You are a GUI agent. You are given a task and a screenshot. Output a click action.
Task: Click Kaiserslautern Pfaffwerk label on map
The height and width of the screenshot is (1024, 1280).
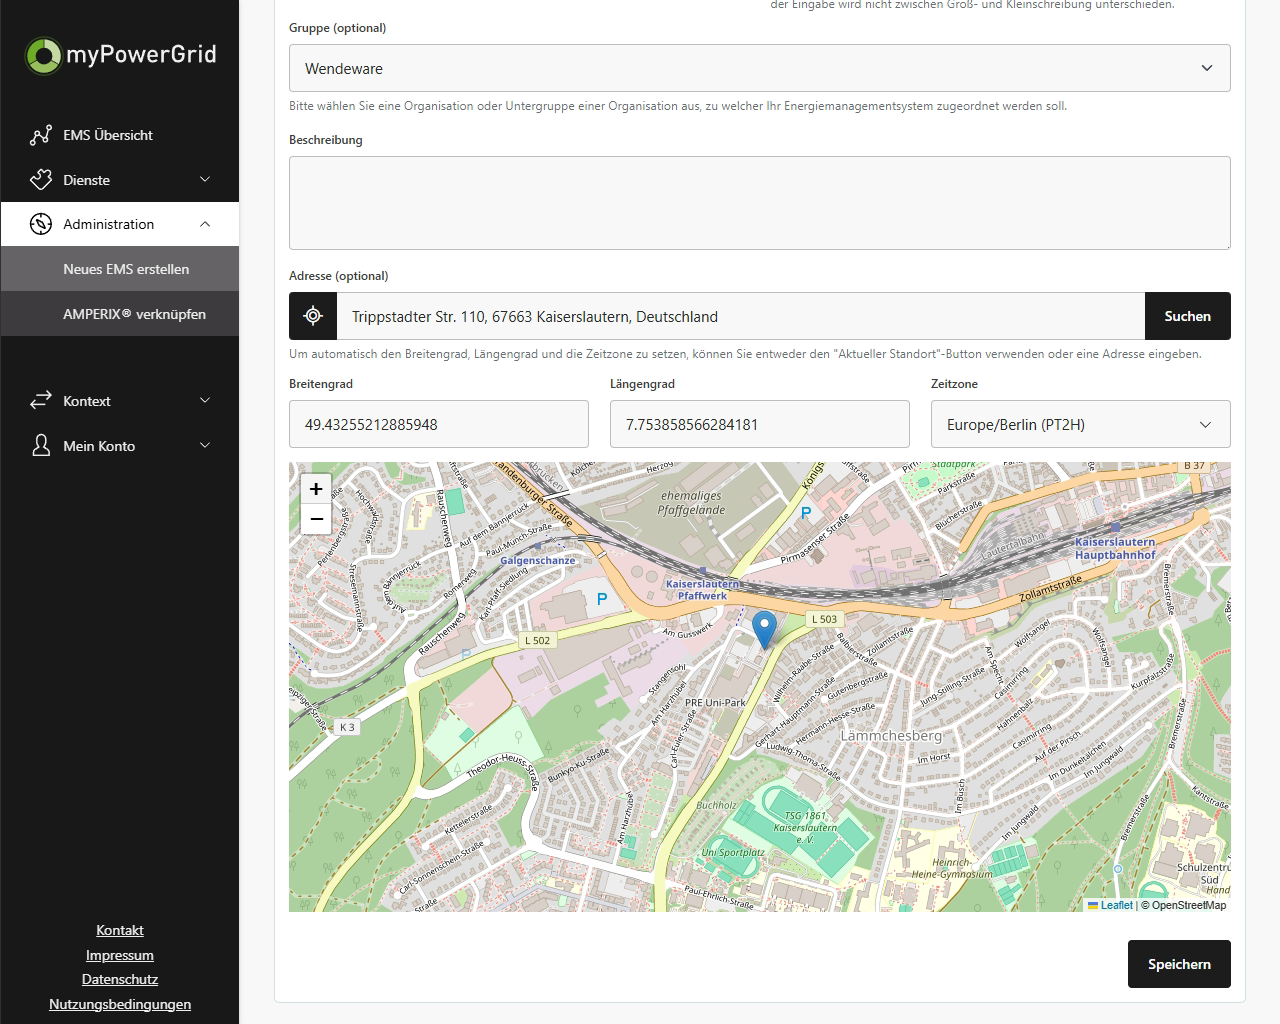702,589
